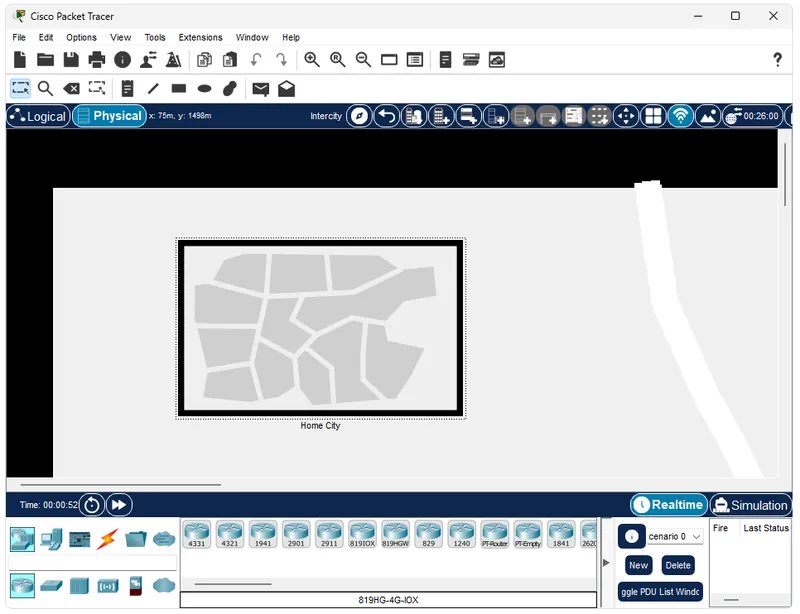The width and height of the screenshot is (800, 614).
Task: Open the File menu
Action: pos(19,37)
